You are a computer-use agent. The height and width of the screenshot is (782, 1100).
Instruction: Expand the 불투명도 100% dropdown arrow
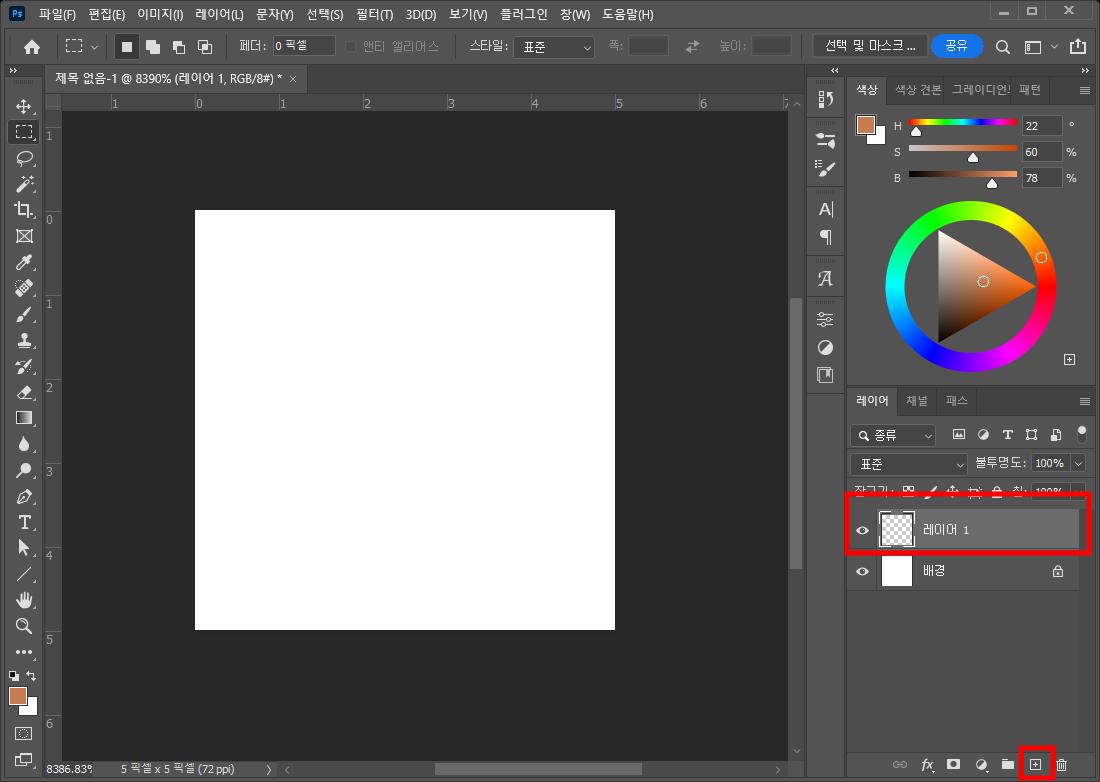1079,463
